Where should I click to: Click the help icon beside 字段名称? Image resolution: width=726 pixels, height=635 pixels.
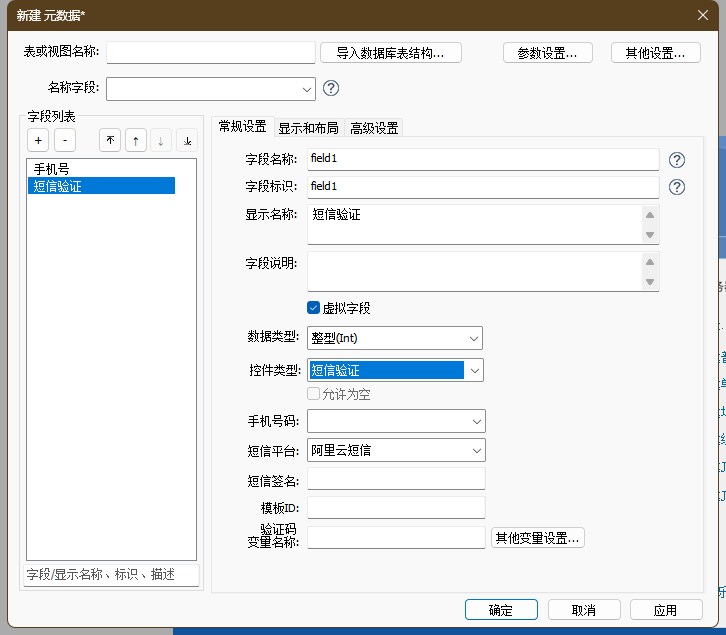[677, 160]
